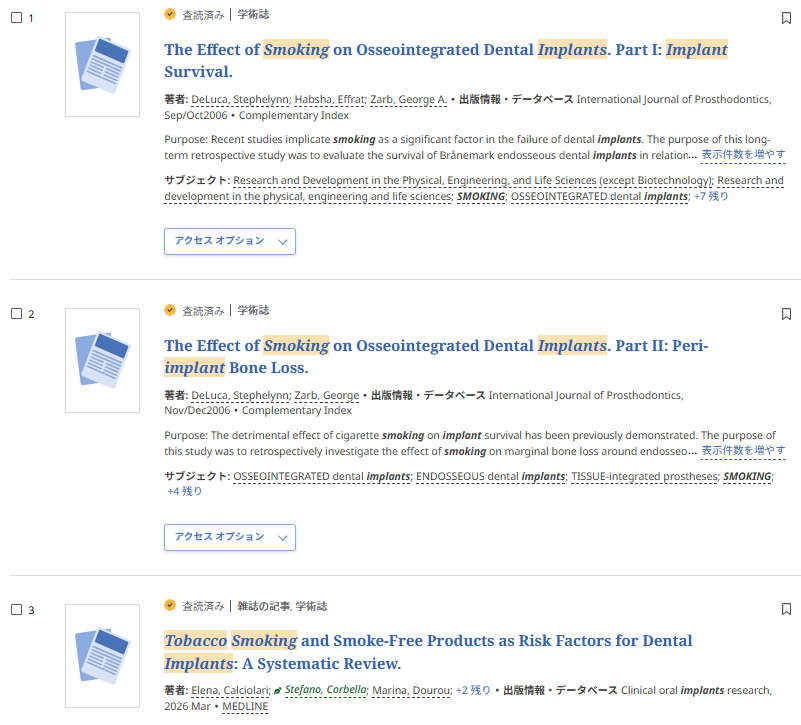Image resolution: width=801 pixels, height=725 pixels.
Task: Tick the checkbox for result 2
Action: [16, 314]
